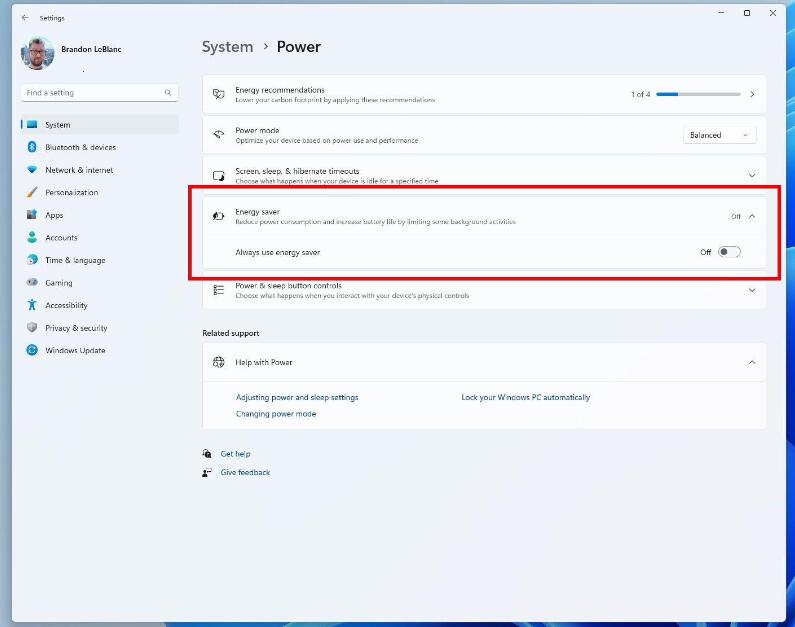795x627 pixels.
Task: Click the Bluetooth & devices sidebar icon
Action: tap(32, 147)
